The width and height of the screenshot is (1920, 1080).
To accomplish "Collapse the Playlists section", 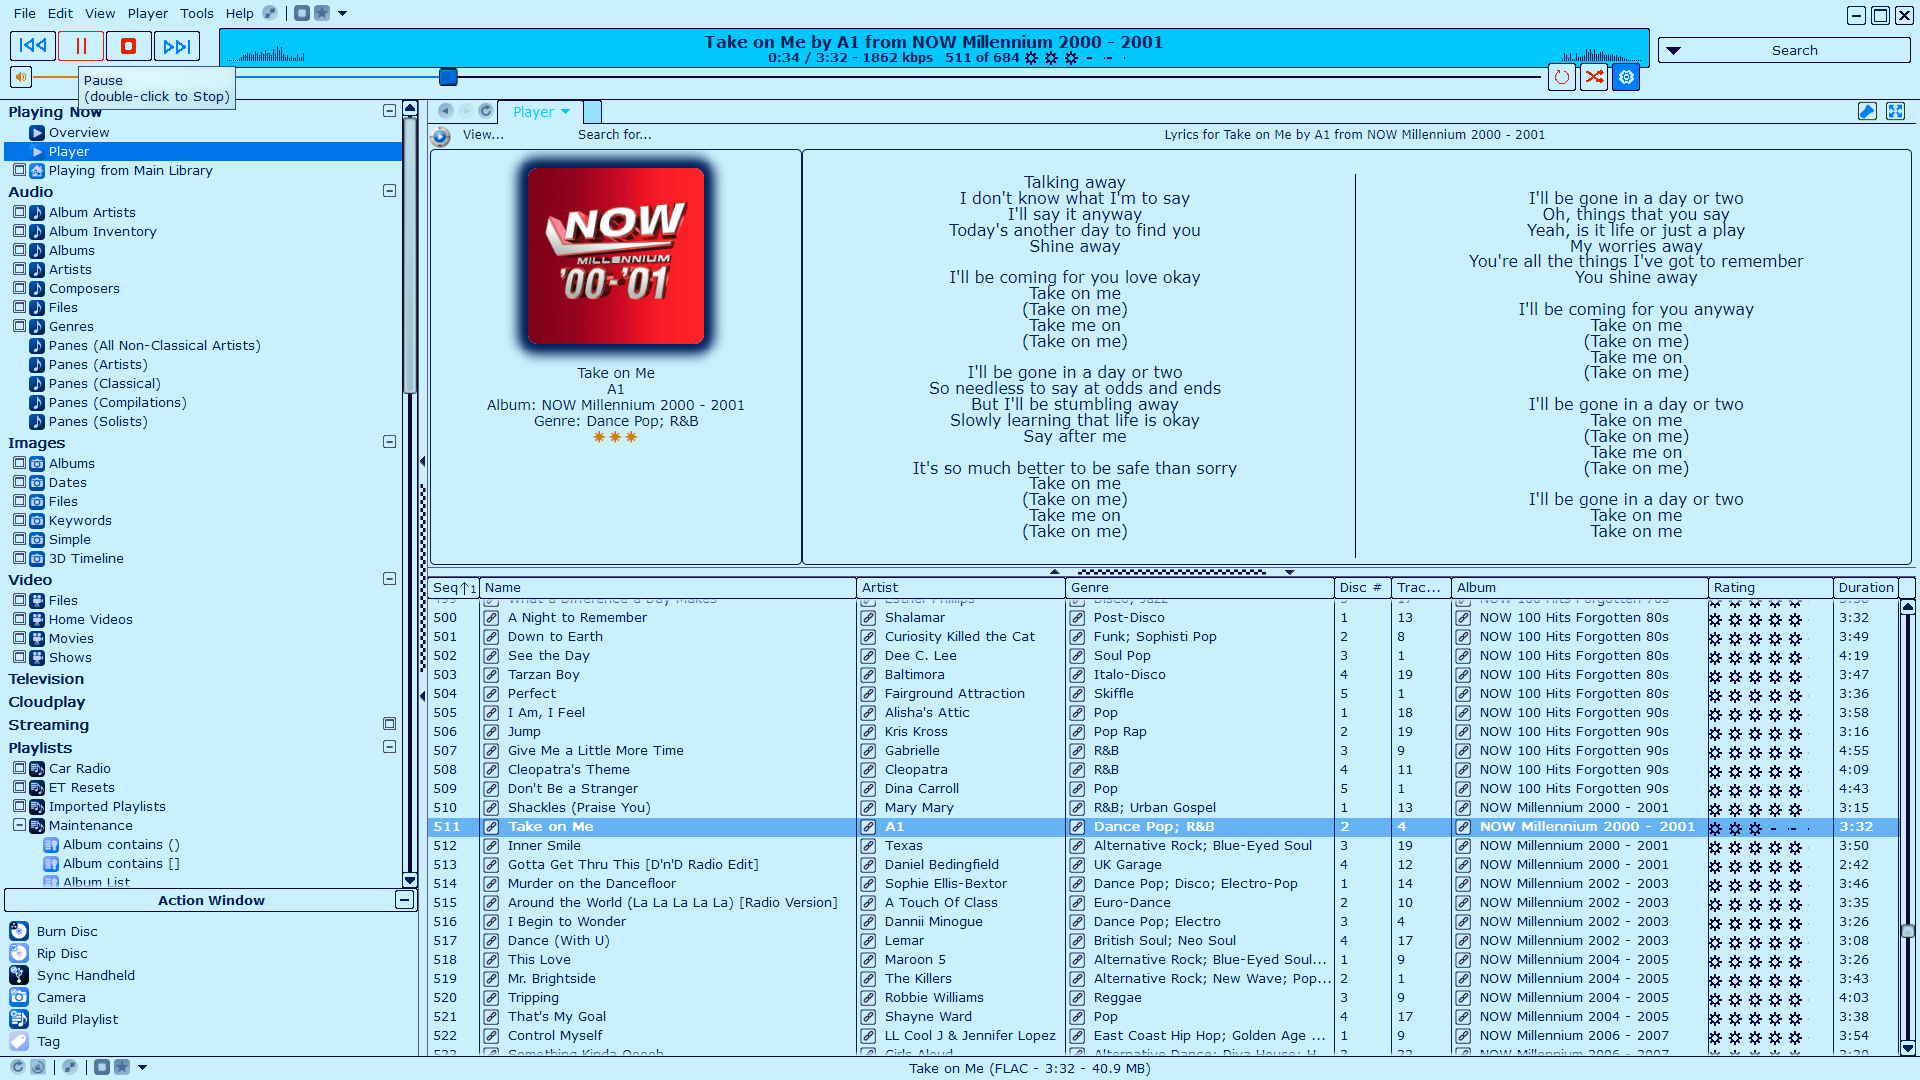I will [389, 747].
